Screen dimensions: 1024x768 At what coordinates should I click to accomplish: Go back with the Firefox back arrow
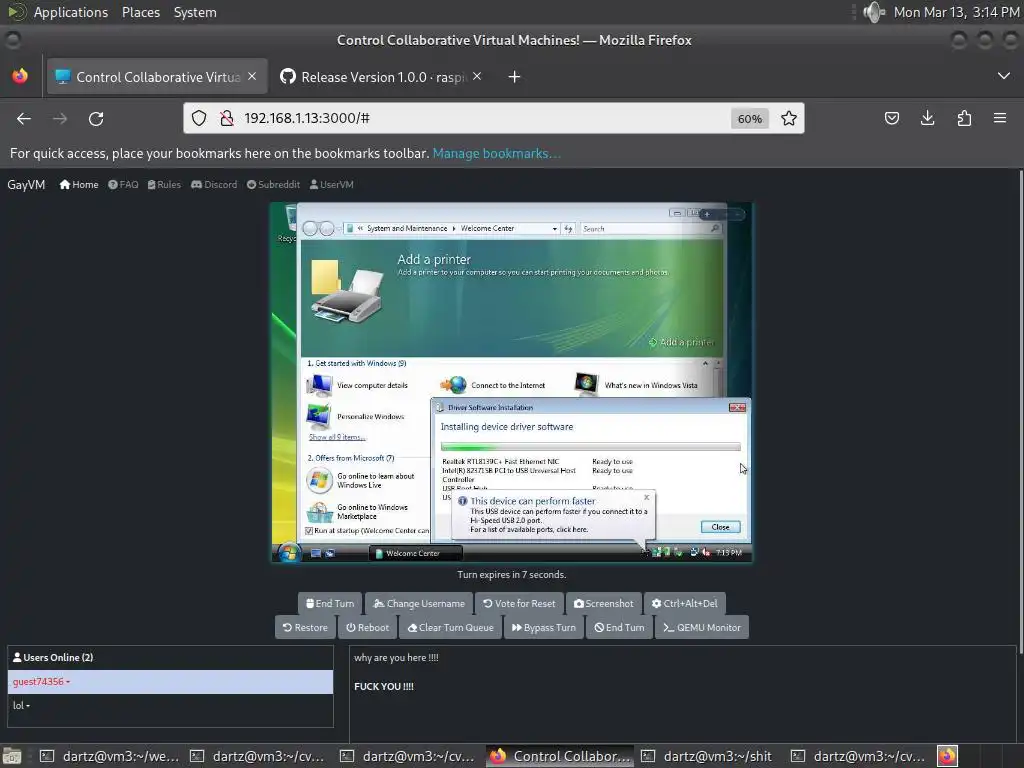coord(24,119)
